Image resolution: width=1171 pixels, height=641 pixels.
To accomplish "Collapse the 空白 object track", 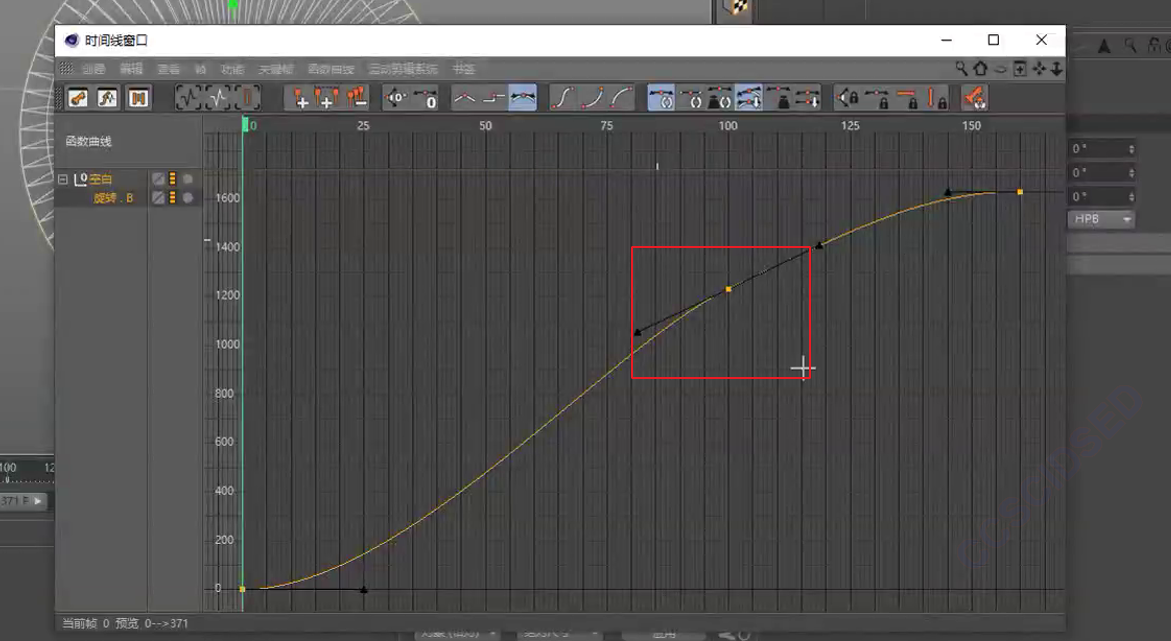I will [x=63, y=179].
